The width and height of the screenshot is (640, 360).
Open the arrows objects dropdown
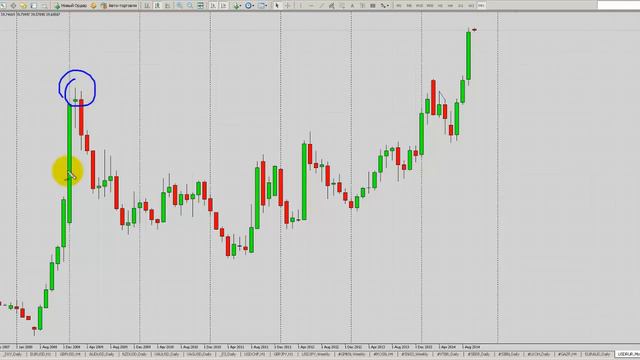[385, 6]
